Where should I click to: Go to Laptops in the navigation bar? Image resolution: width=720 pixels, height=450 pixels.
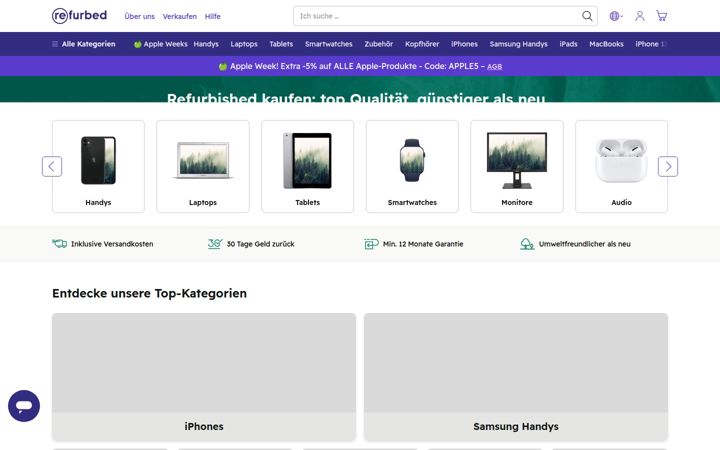244,44
